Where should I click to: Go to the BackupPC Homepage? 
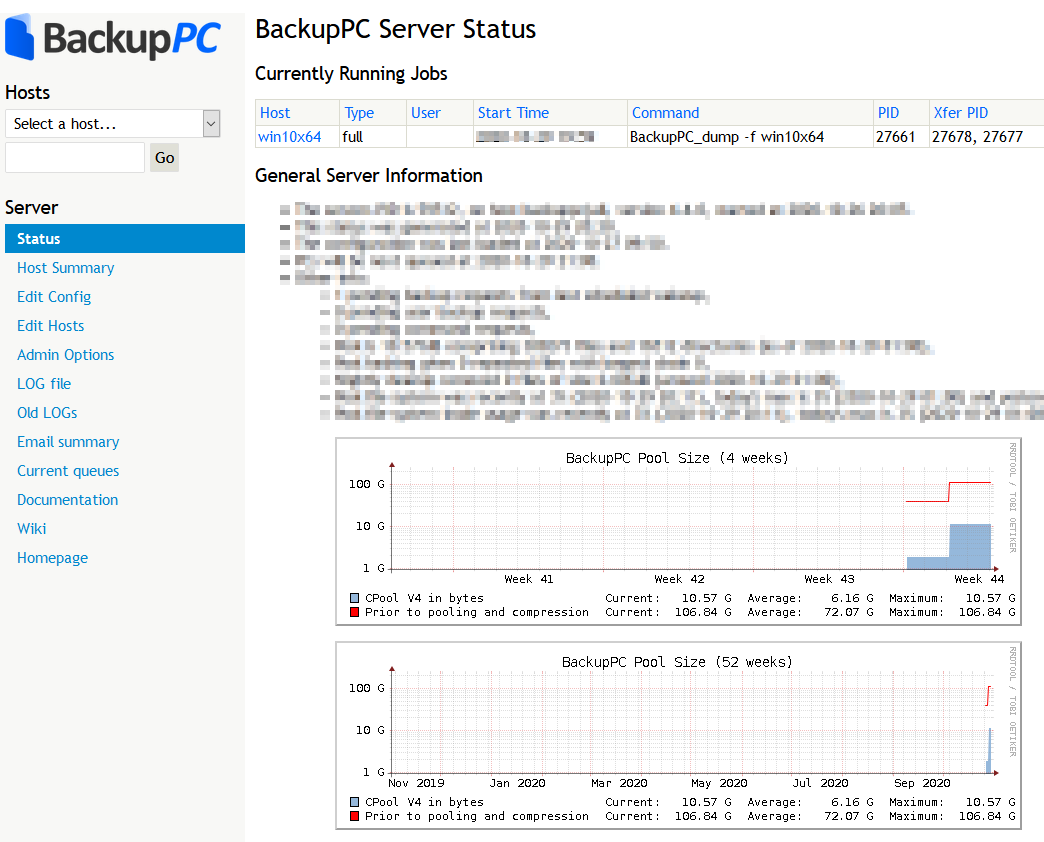(52, 557)
